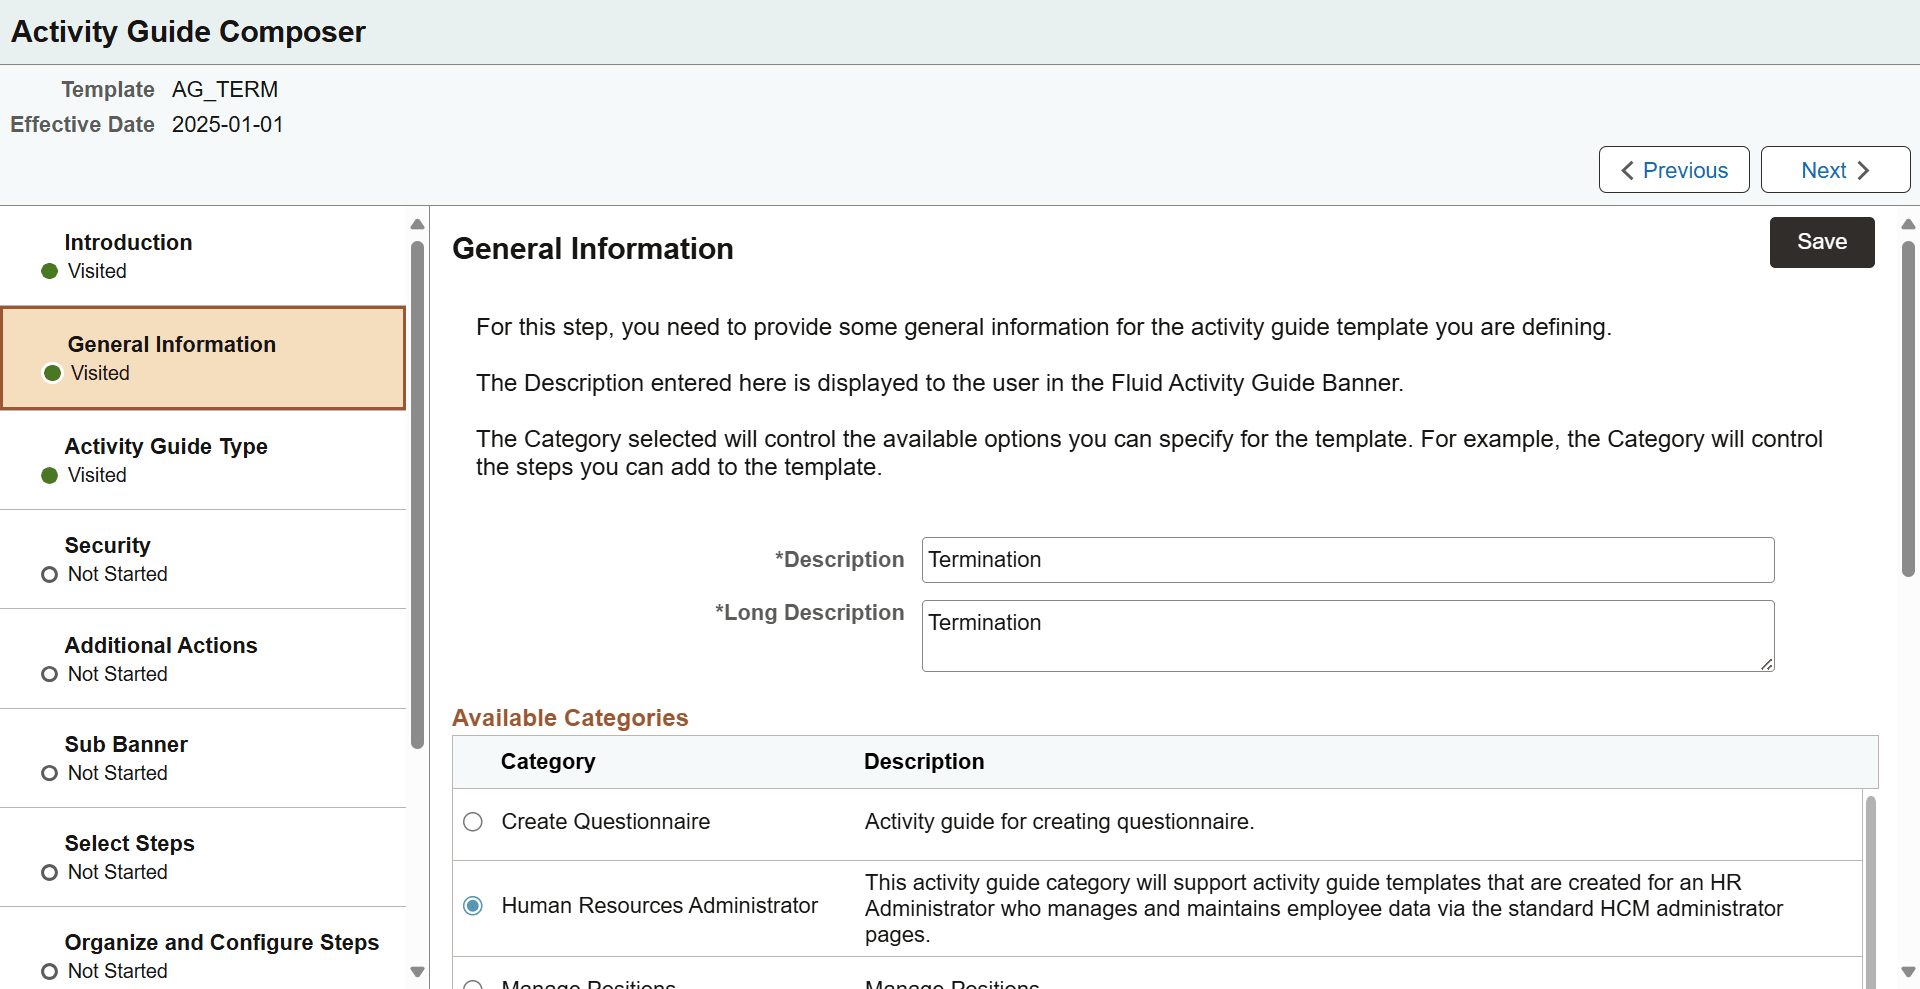1920x989 pixels.
Task: Click the Long Description text area
Action: [x=1347, y=635]
